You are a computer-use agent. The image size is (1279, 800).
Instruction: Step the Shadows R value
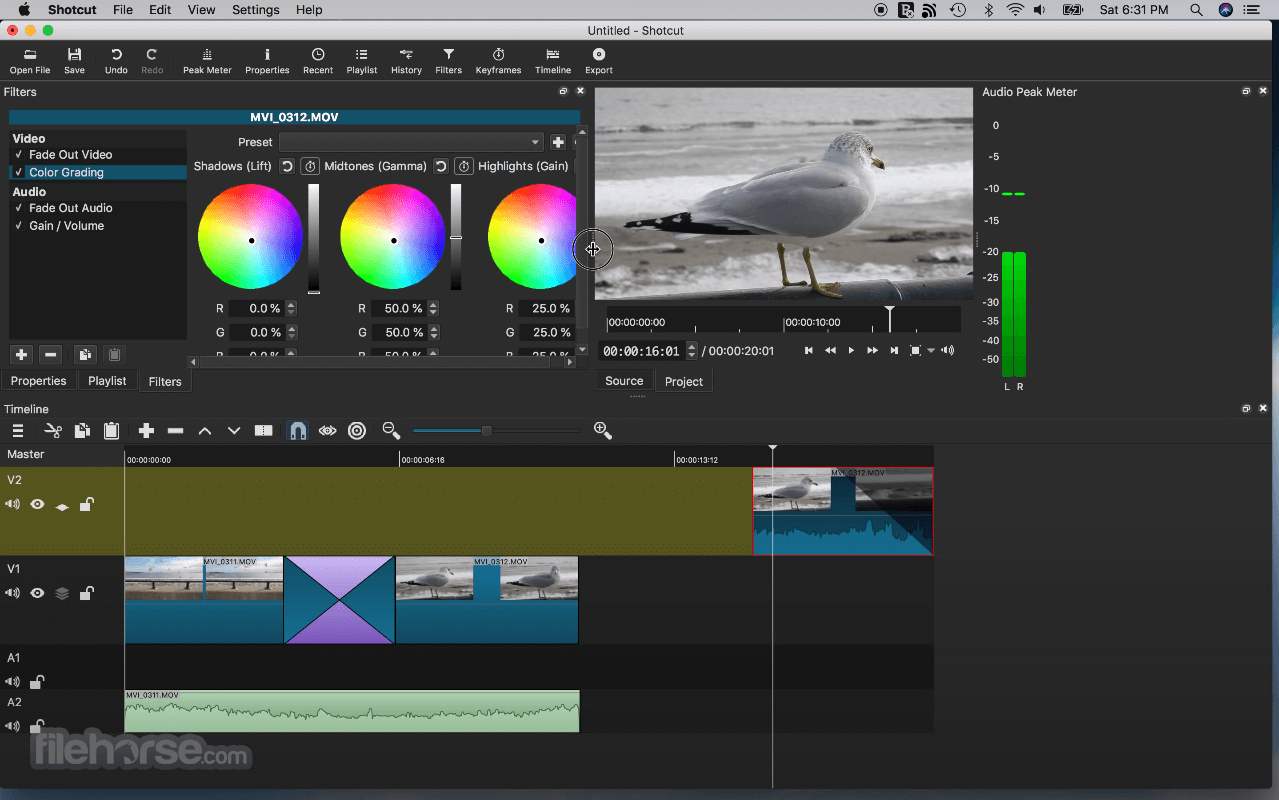(291, 309)
